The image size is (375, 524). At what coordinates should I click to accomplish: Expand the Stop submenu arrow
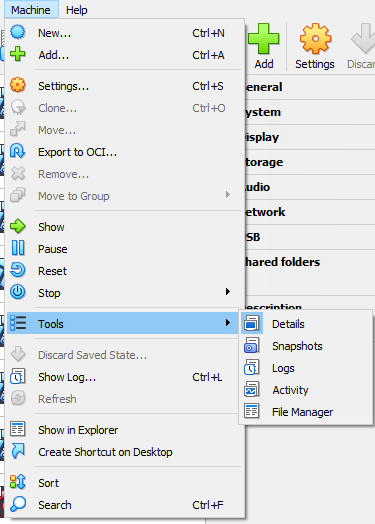[228, 292]
